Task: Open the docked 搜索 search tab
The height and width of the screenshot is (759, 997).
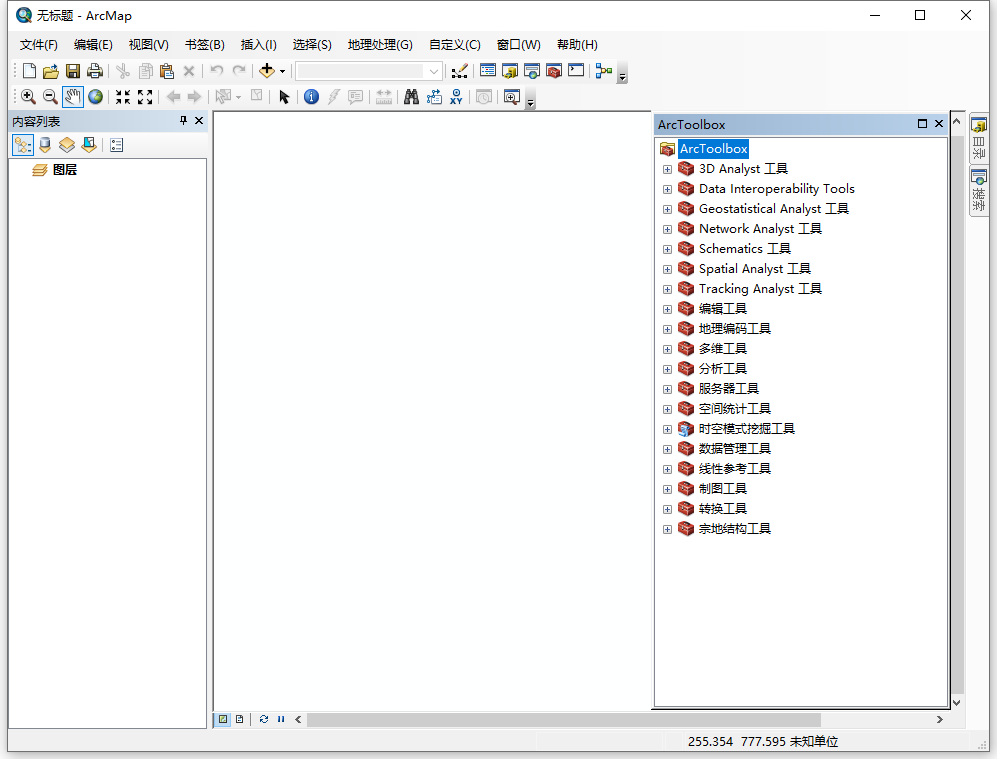Action: (x=979, y=192)
